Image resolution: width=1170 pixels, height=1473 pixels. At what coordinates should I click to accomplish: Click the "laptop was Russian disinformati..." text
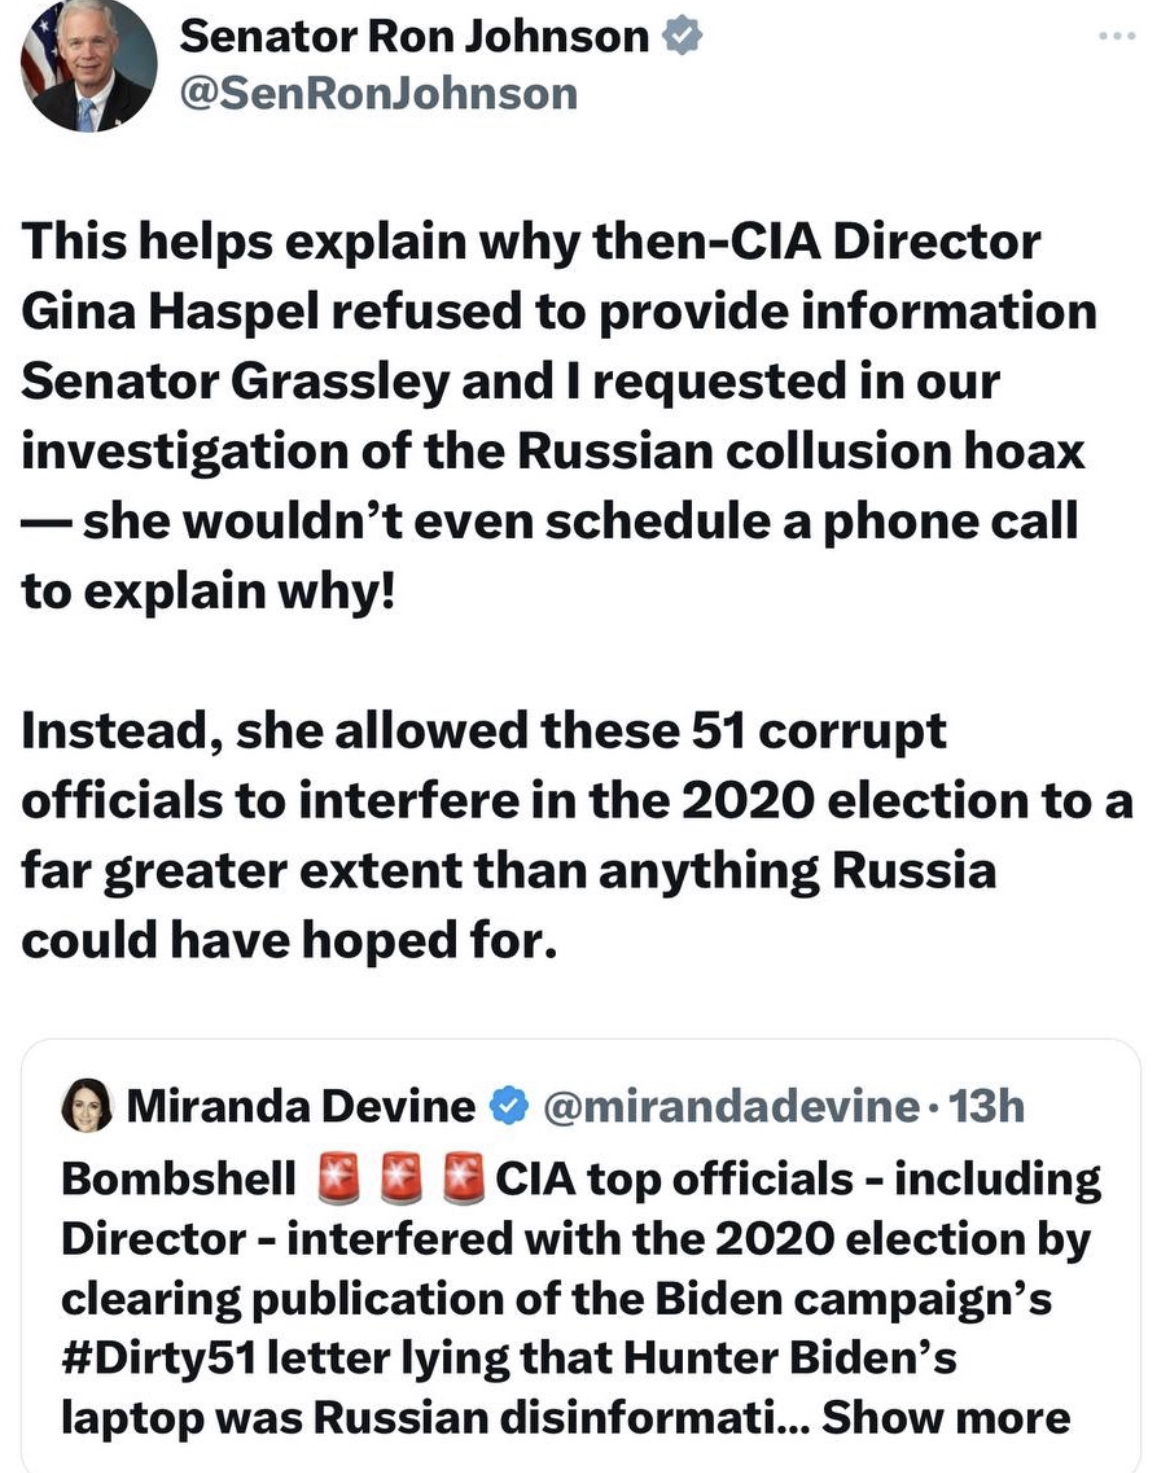430,1418
